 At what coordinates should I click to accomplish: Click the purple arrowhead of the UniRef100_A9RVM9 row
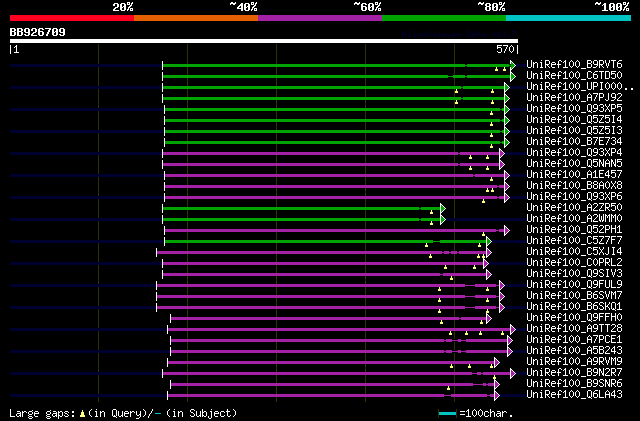pyautogui.click(x=497, y=363)
